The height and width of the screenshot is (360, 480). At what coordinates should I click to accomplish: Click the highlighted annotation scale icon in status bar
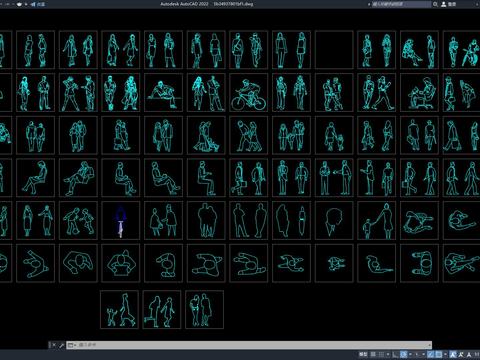coord(453,354)
